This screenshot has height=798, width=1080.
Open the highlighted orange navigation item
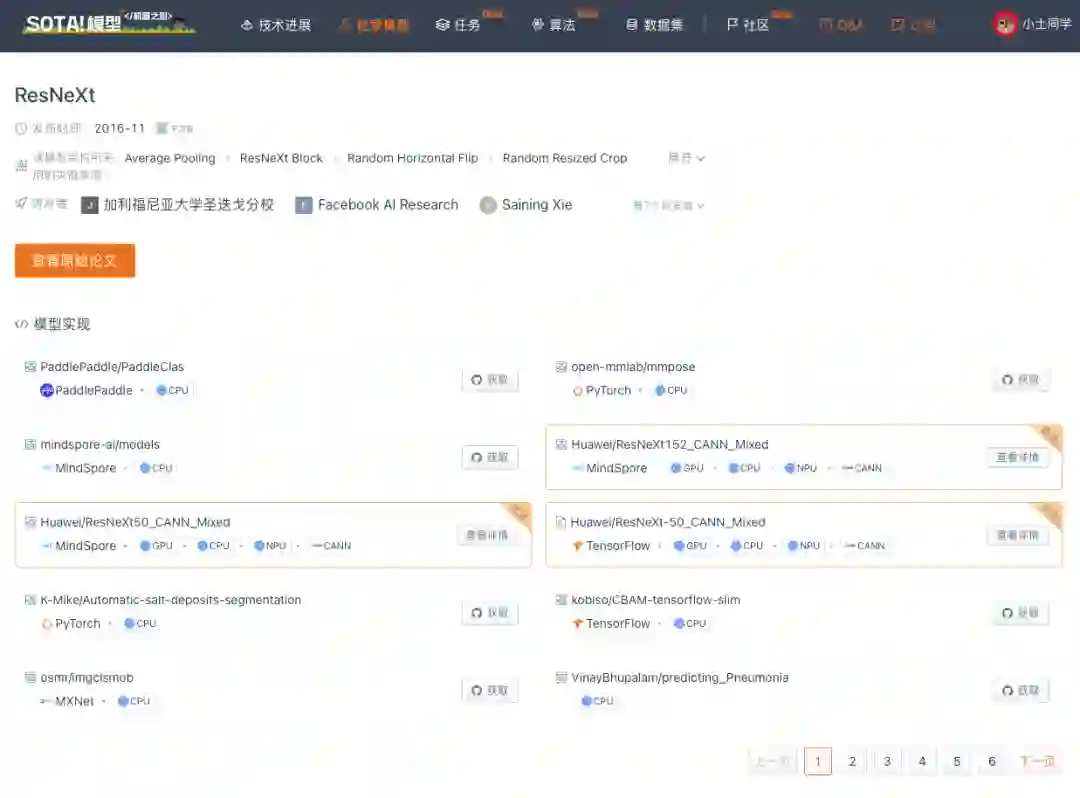pyautogui.click(x=373, y=25)
